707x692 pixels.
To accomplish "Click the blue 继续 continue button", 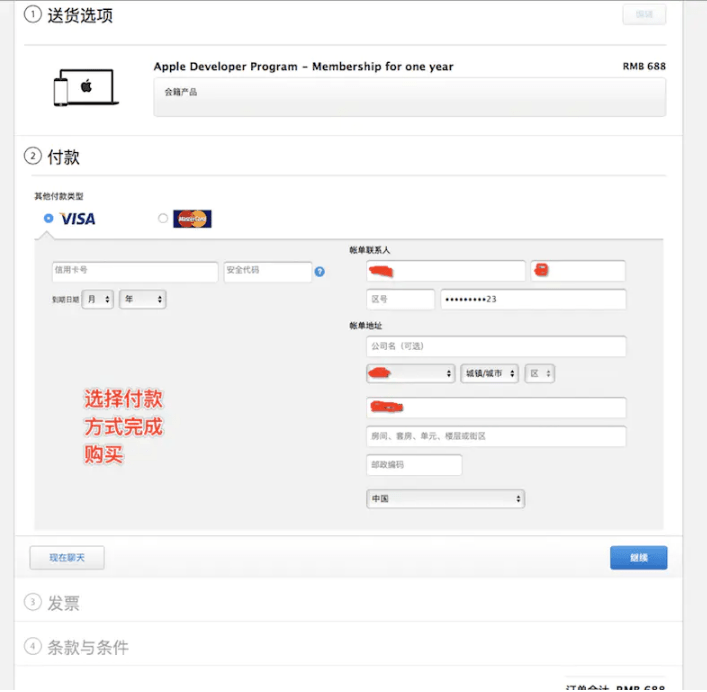I will (x=638, y=558).
